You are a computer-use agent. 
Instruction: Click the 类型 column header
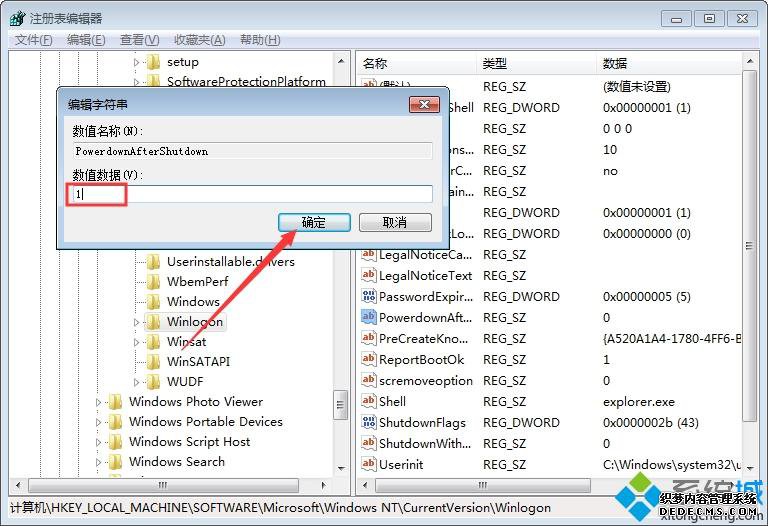tap(536, 64)
